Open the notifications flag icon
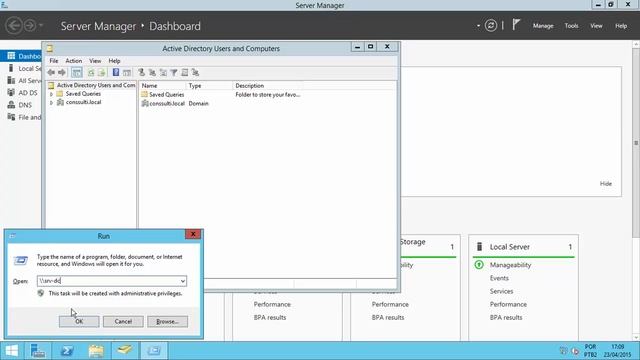This screenshot has width=640, height=360. (516, 25)
